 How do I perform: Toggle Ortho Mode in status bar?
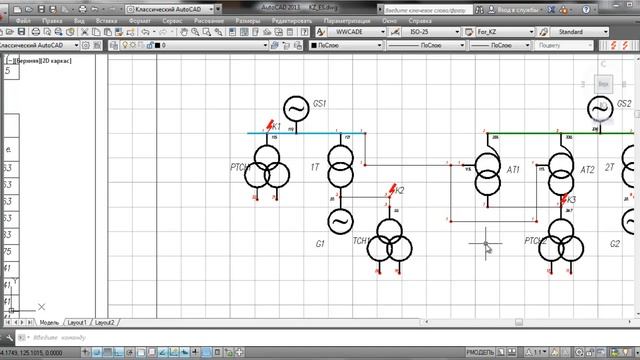(x=119, y=352)
